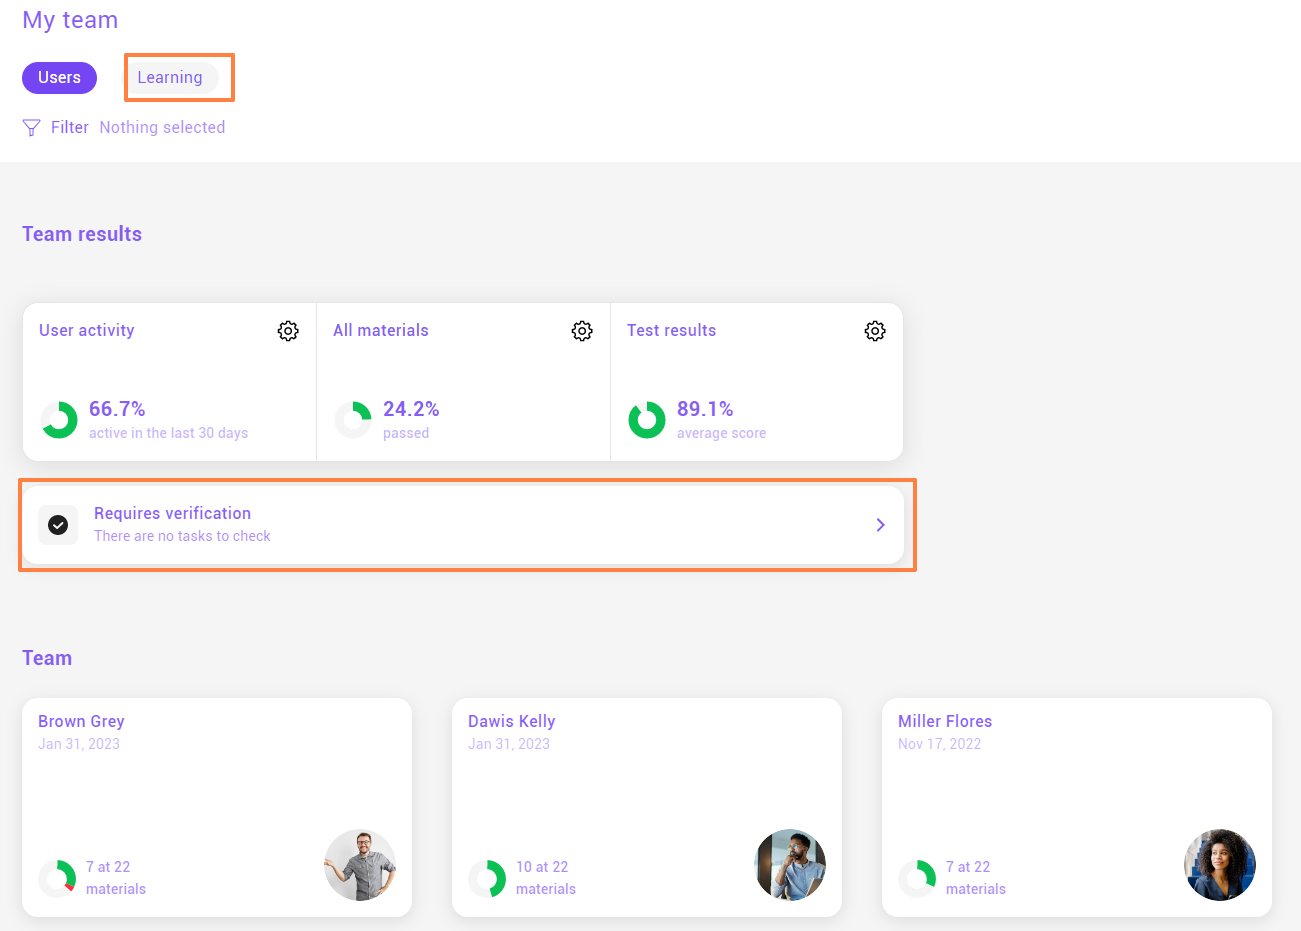Click Brown Grey's avatar photo
This screenshot has width=1301, height=931.
(x=360, y=865)
